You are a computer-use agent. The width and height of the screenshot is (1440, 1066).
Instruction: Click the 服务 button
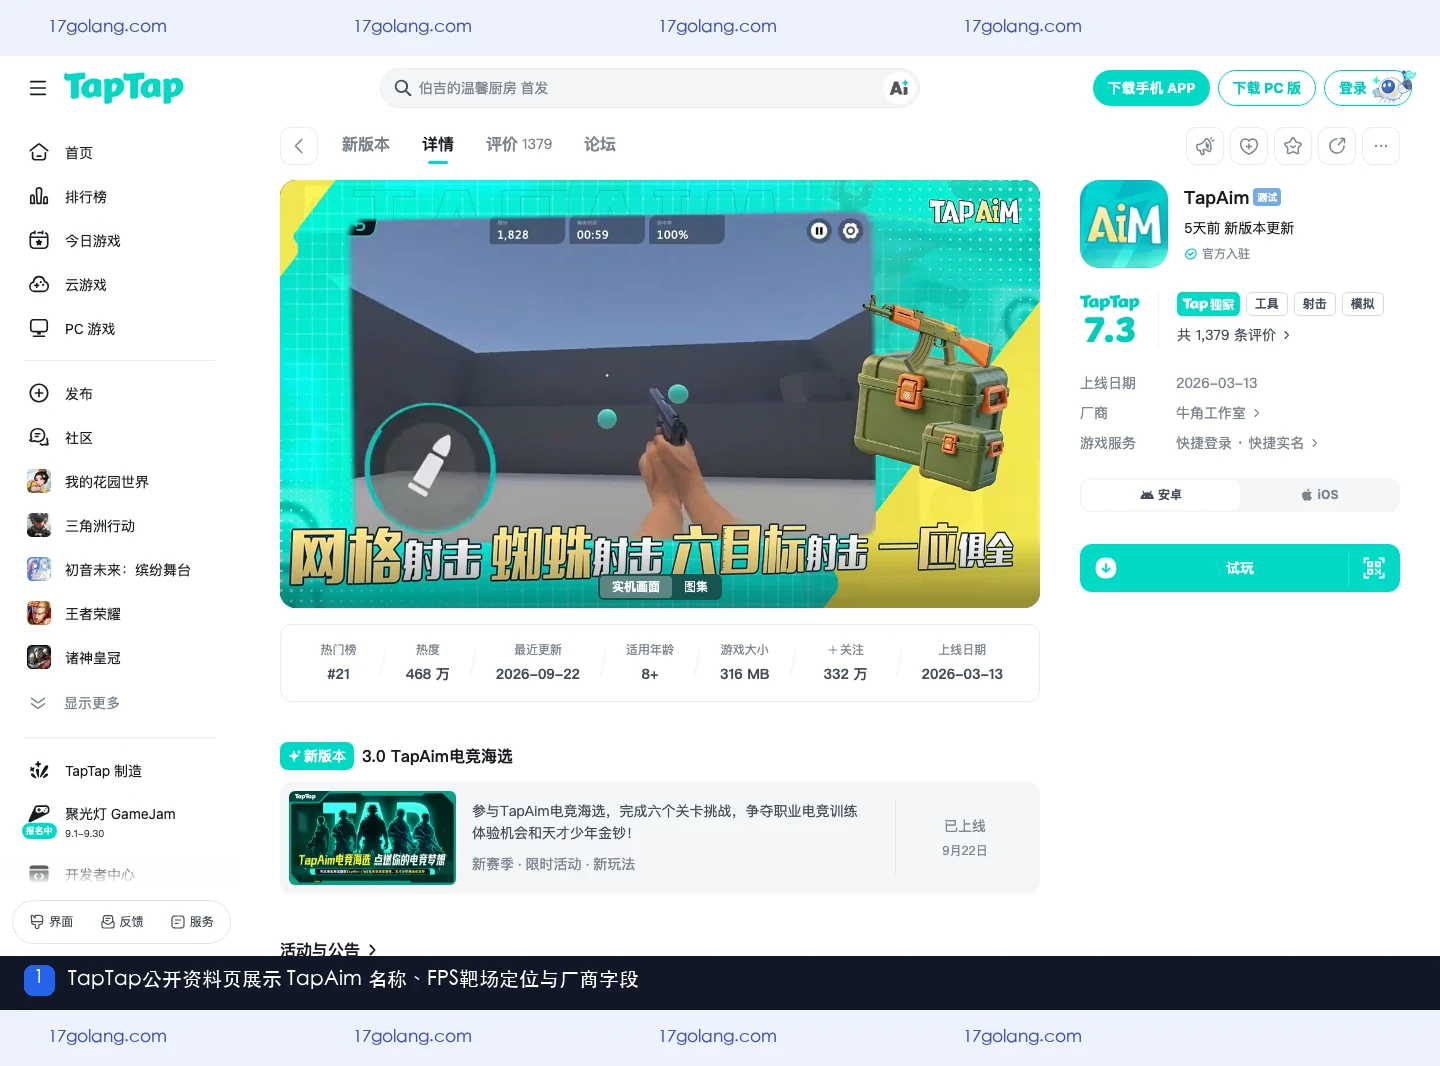click(x=192, y=922)
